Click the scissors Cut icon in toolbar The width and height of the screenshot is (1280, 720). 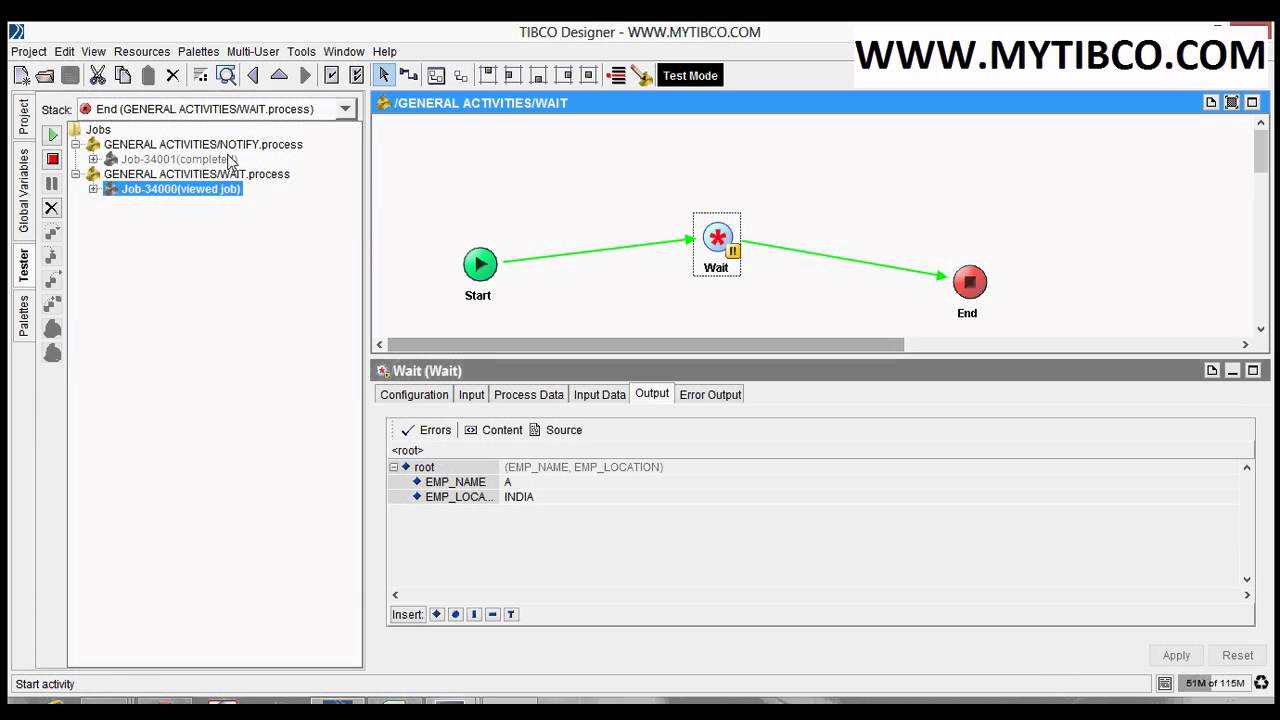tap(97, 75)
